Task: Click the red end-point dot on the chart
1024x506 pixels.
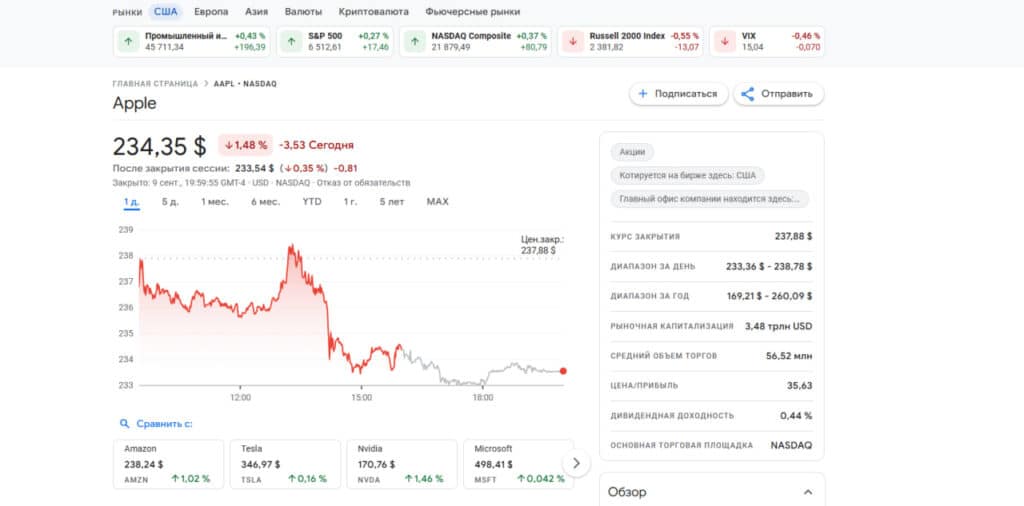Action: (x=563, y=371)
